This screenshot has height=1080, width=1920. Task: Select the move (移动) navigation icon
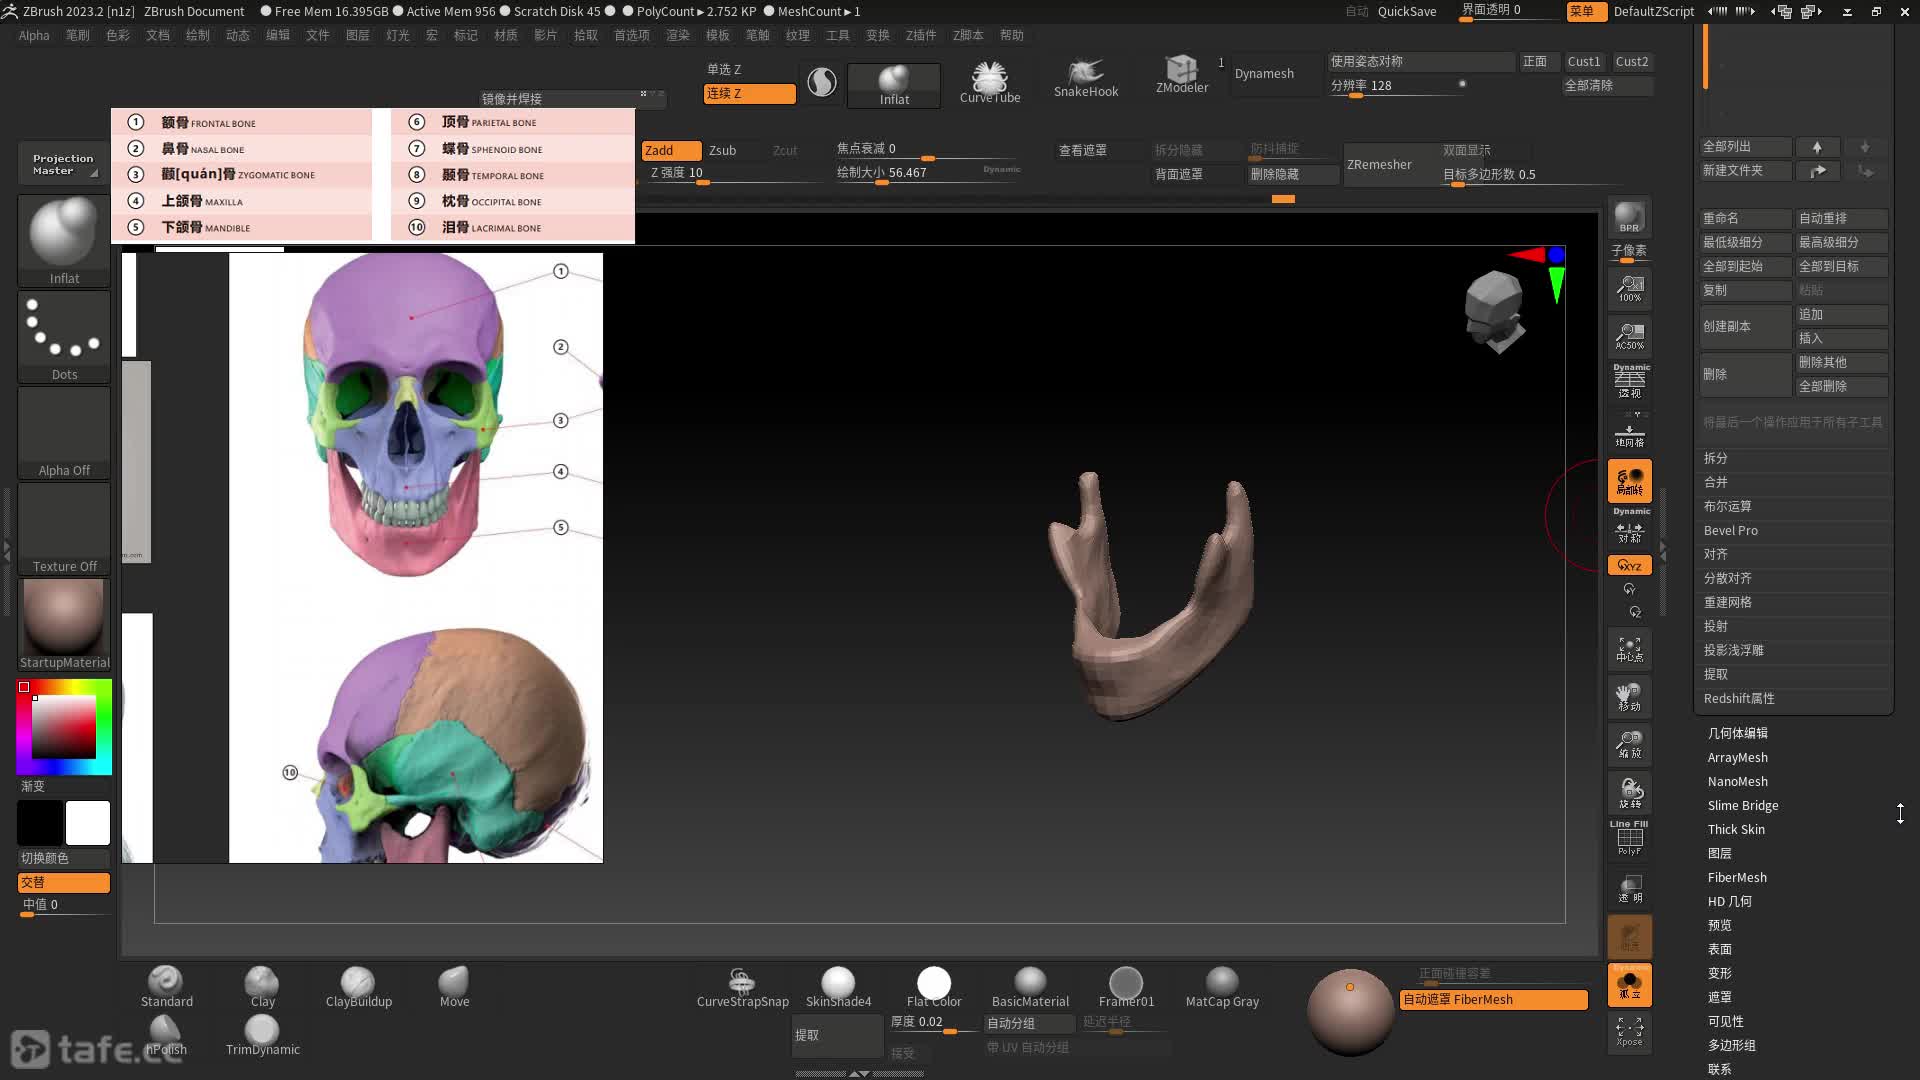(1629, 697)
